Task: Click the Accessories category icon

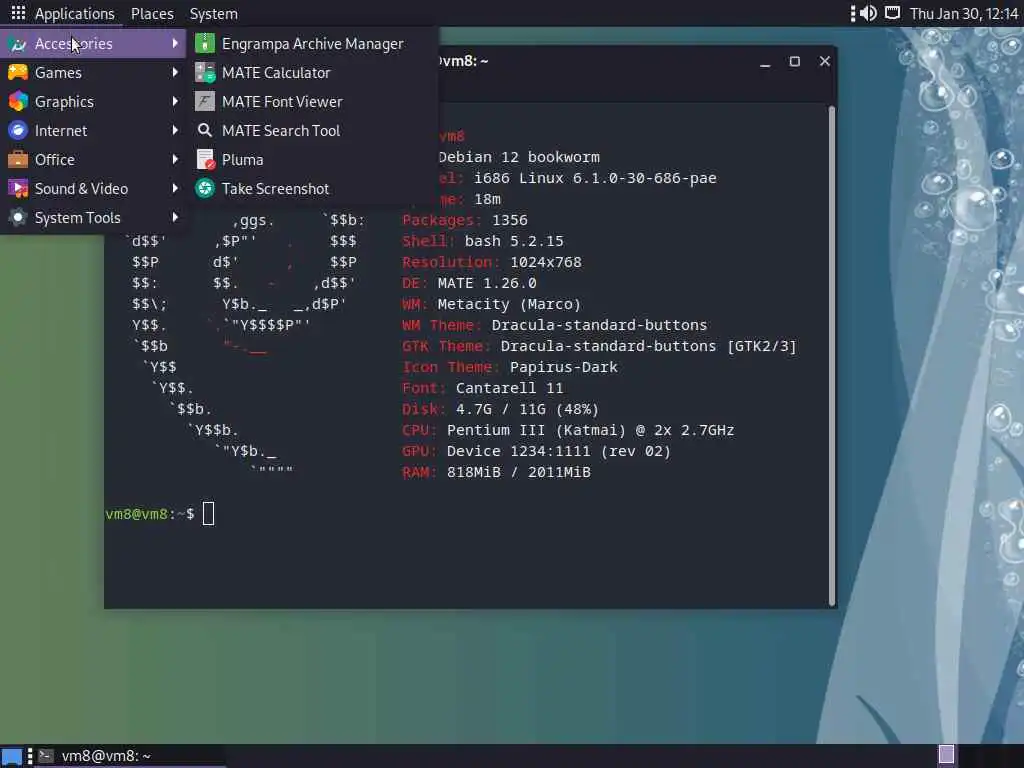Action: tap(18, 44)
